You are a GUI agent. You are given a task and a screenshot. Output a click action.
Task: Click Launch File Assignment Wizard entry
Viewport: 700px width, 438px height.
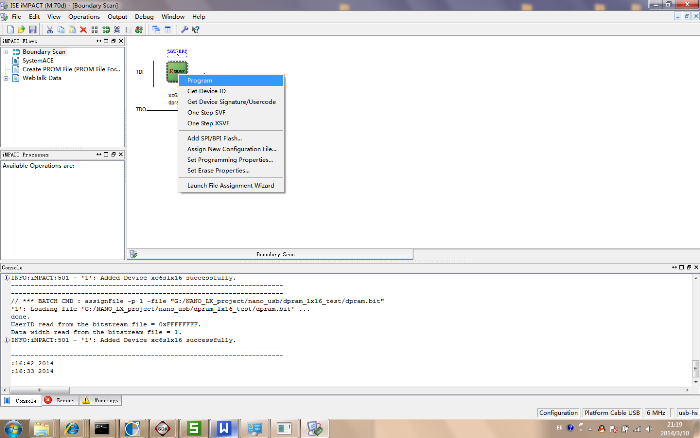230,186
